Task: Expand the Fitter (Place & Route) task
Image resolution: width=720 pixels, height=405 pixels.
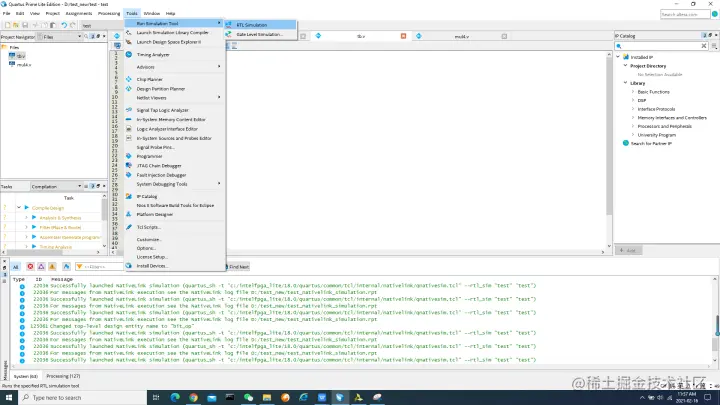Action: [x=26, y=227]
